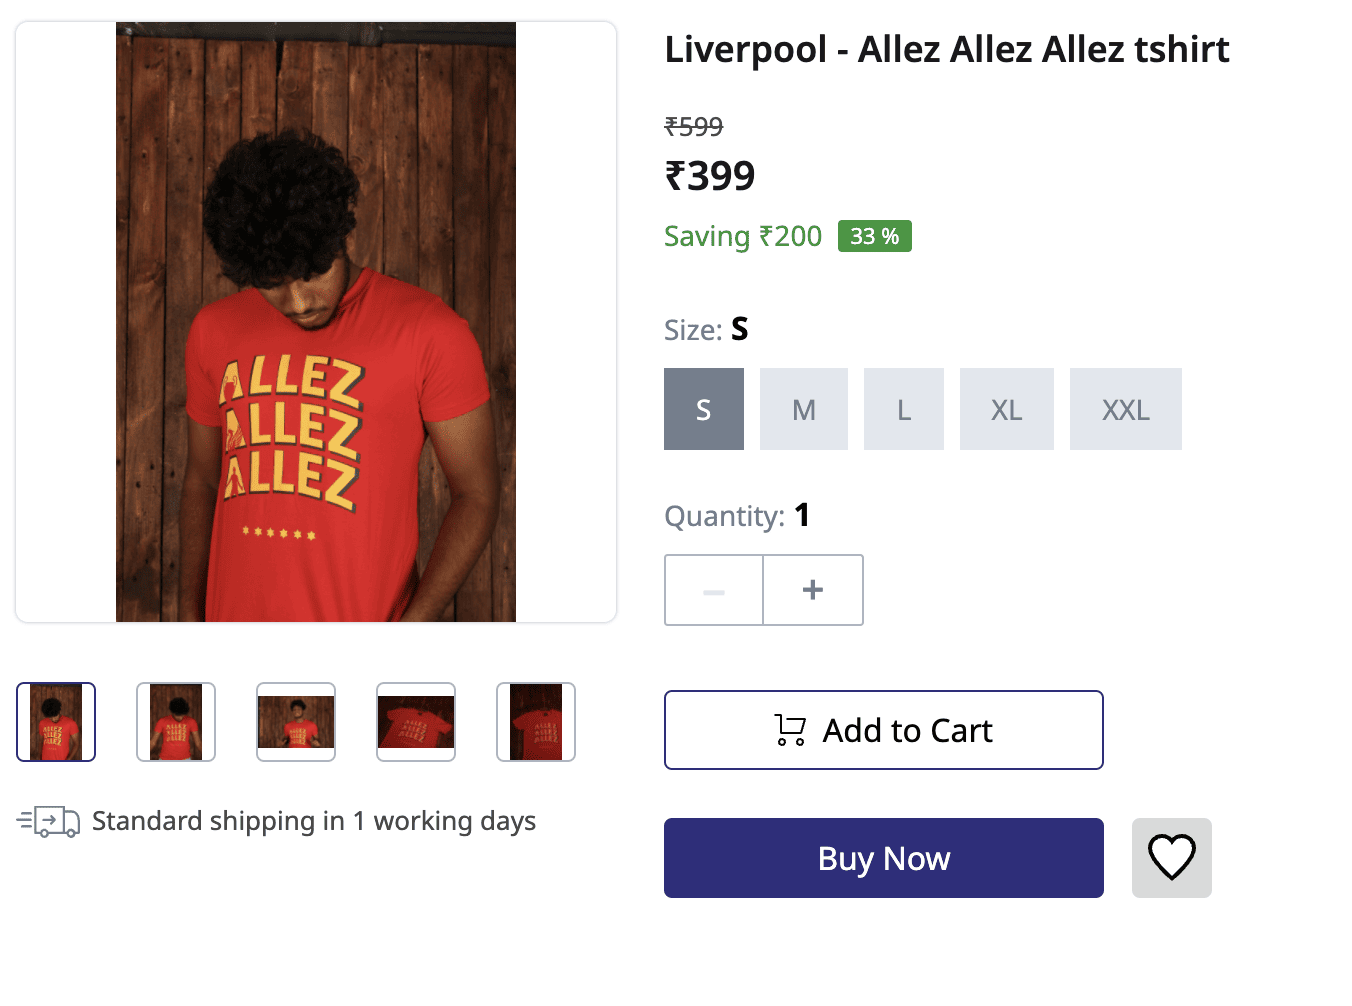Open the first product thumbnail
Image resolution: width=1352 pixels, height=1006 pixels.
(x=56, y=722)
